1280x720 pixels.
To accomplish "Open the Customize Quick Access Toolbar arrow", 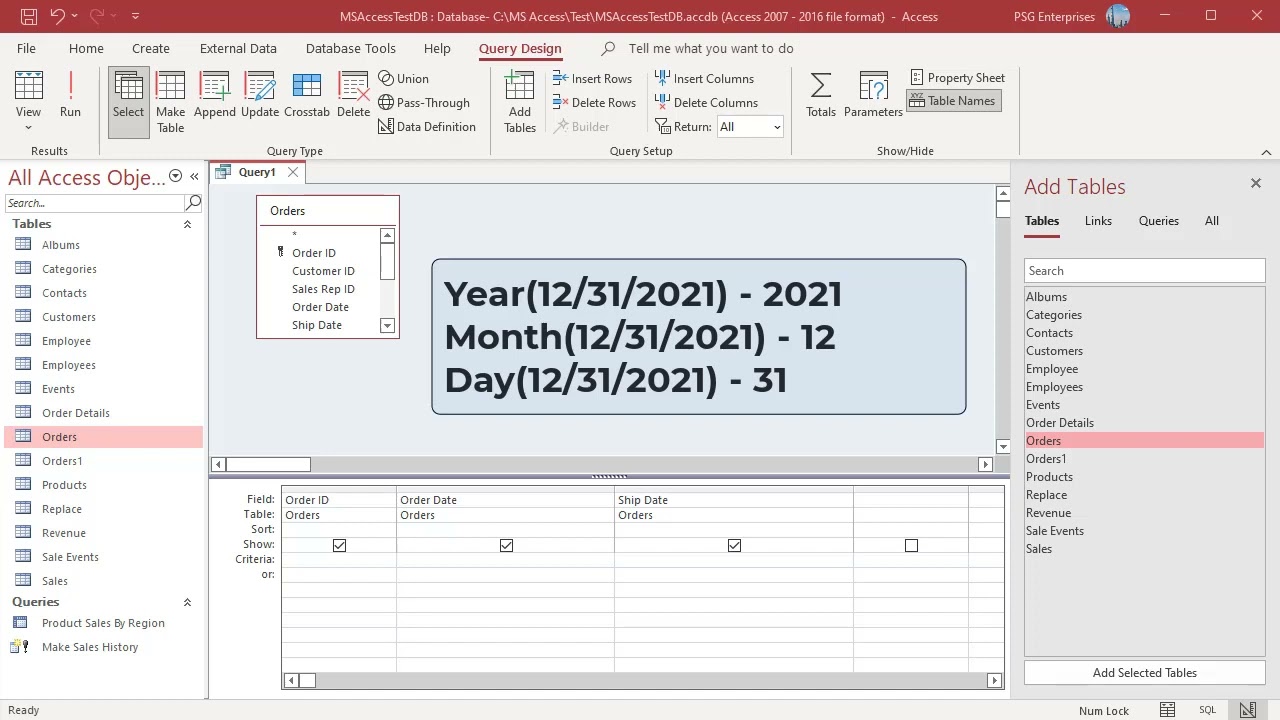I will click(x=135, y=16).
